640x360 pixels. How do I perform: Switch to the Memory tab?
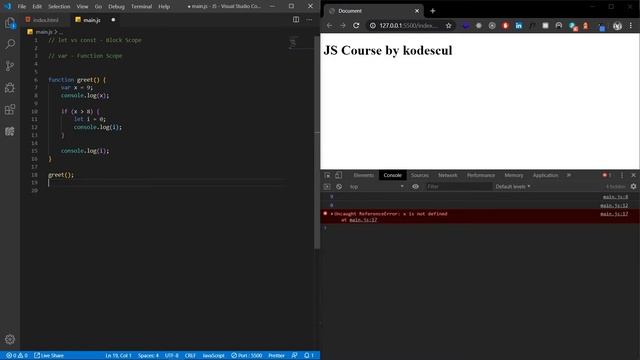point(513,175)
